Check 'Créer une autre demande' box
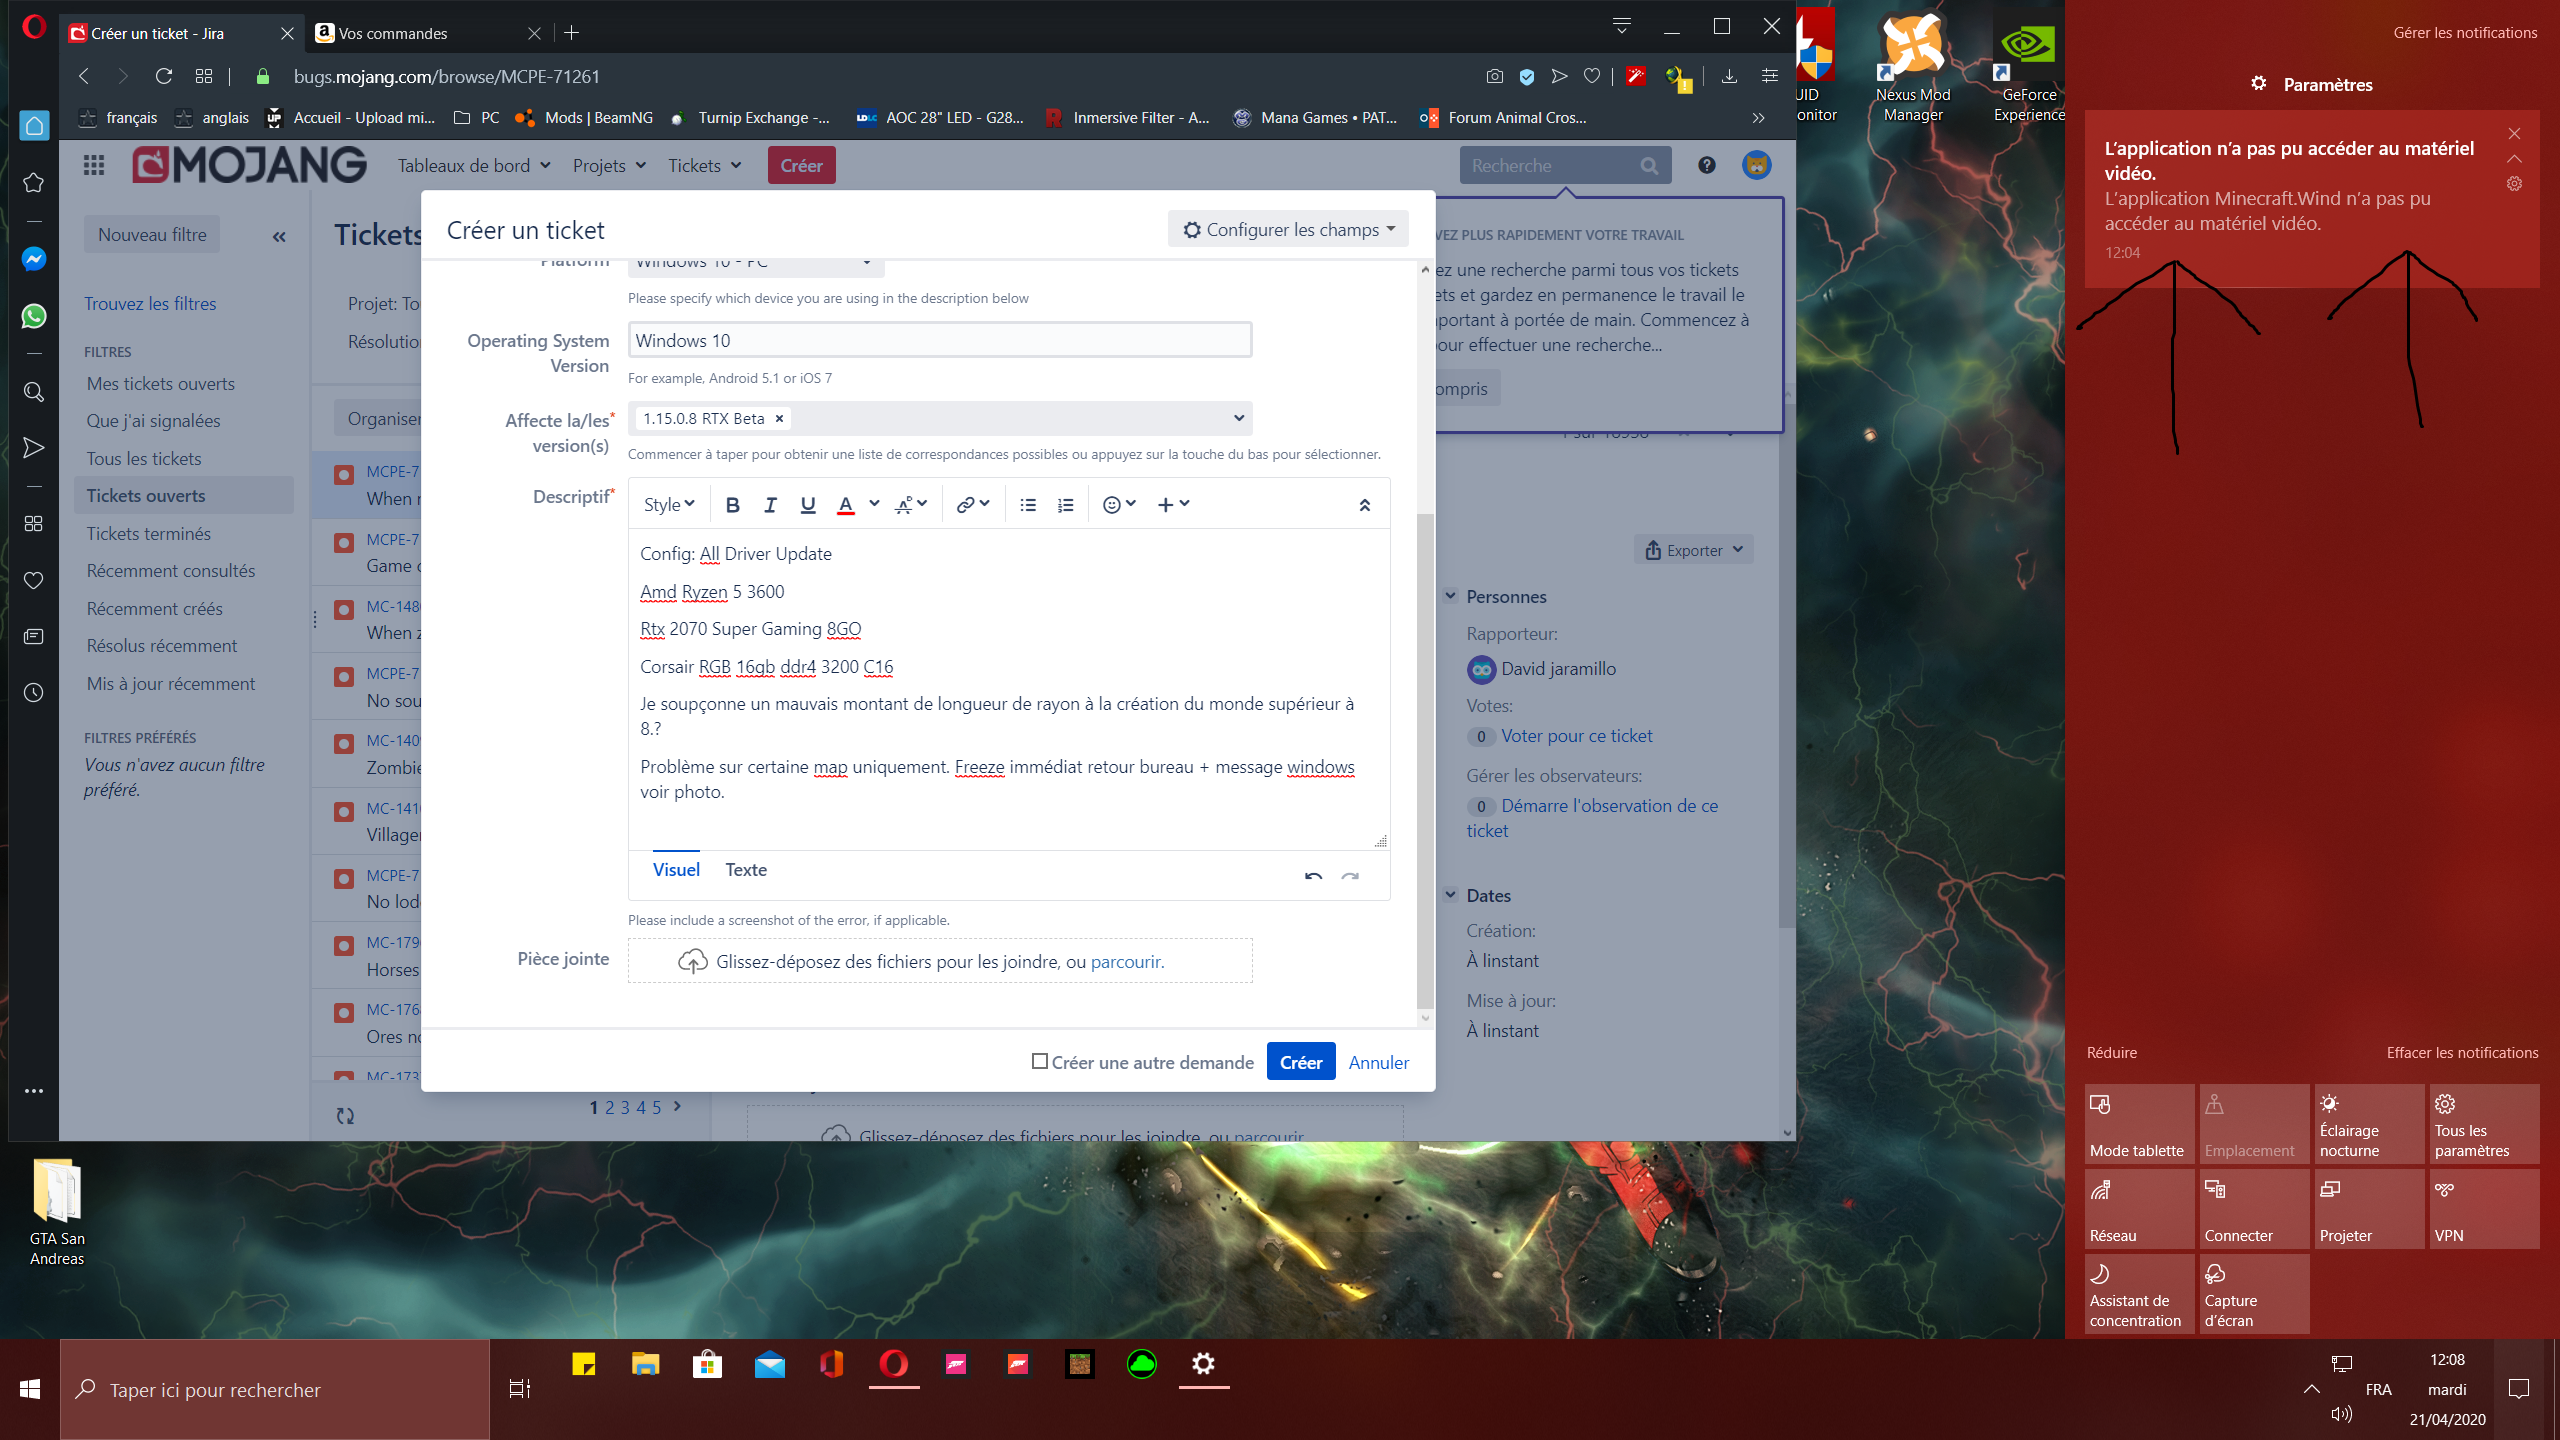This screenshot has height=1440, width=2560. (1040, 1061)
